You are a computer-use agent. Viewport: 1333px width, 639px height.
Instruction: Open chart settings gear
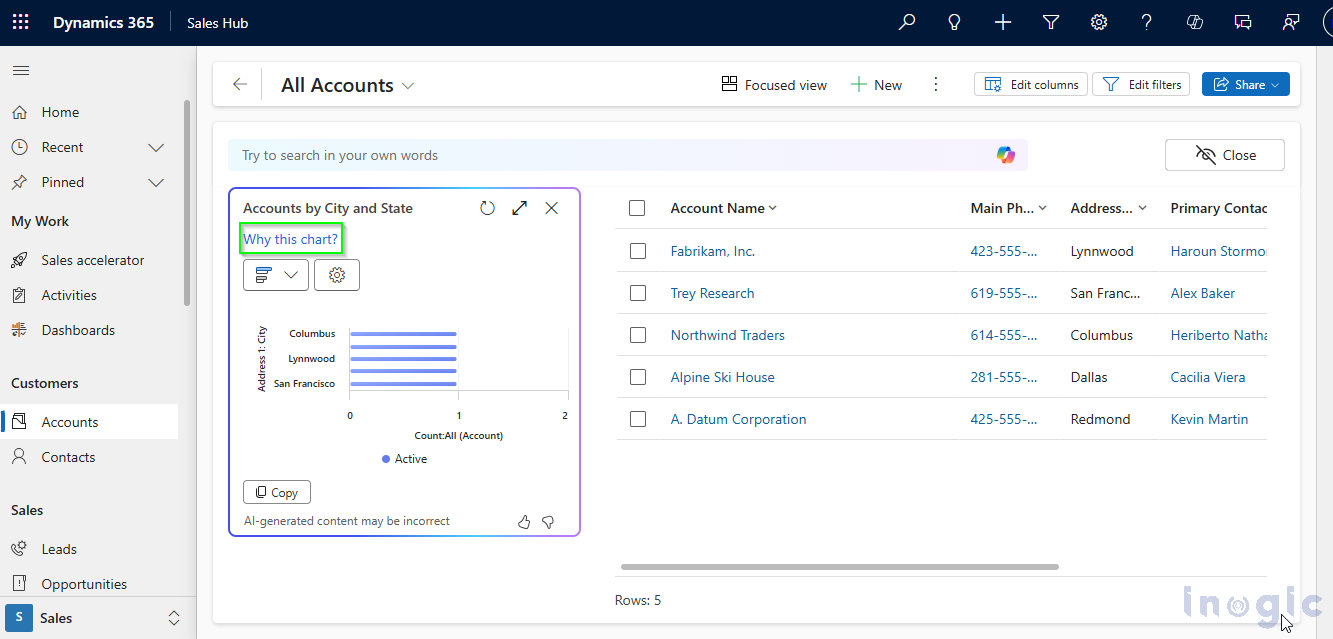(337, 275)
